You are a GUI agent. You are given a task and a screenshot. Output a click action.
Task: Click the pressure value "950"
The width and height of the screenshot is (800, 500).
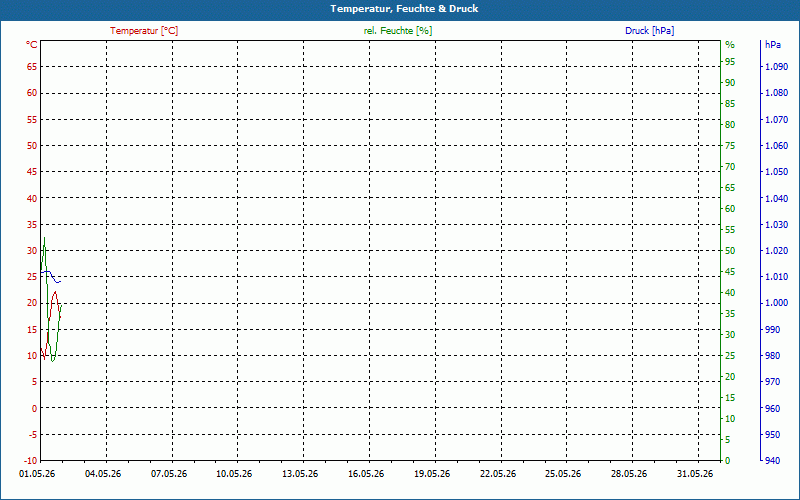pyautogui.click(x=772, y=435)
